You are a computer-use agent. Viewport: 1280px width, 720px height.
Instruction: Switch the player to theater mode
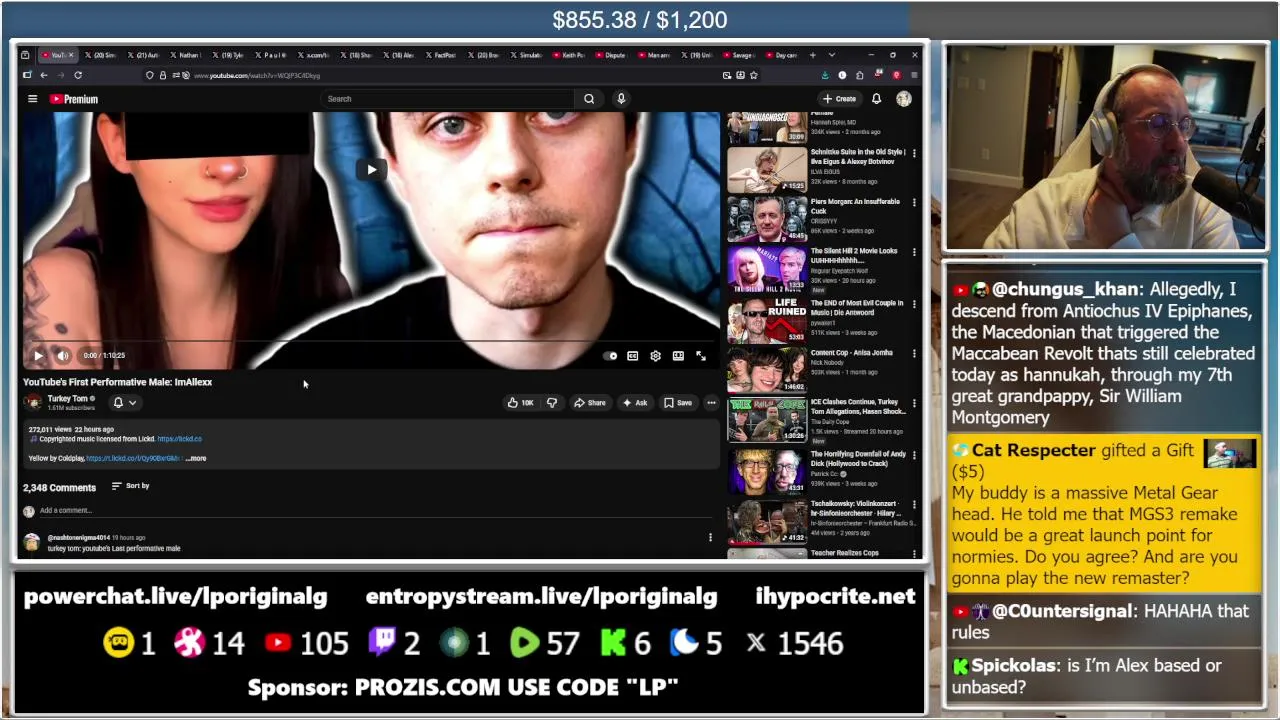pyautogui.click(x=678, y=356)
